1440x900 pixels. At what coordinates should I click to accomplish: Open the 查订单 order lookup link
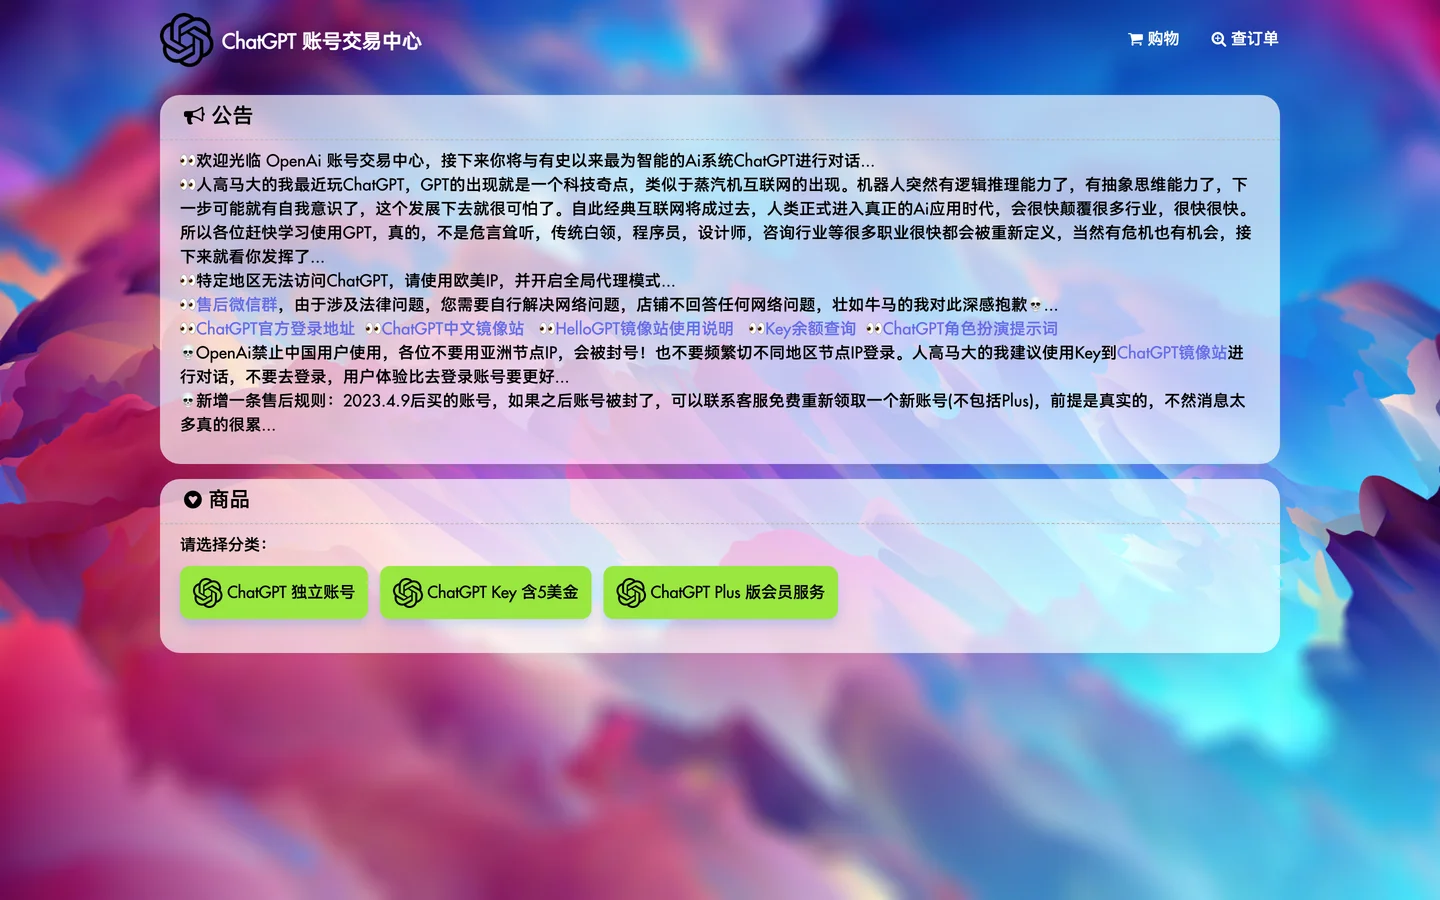coord(1245,39)
